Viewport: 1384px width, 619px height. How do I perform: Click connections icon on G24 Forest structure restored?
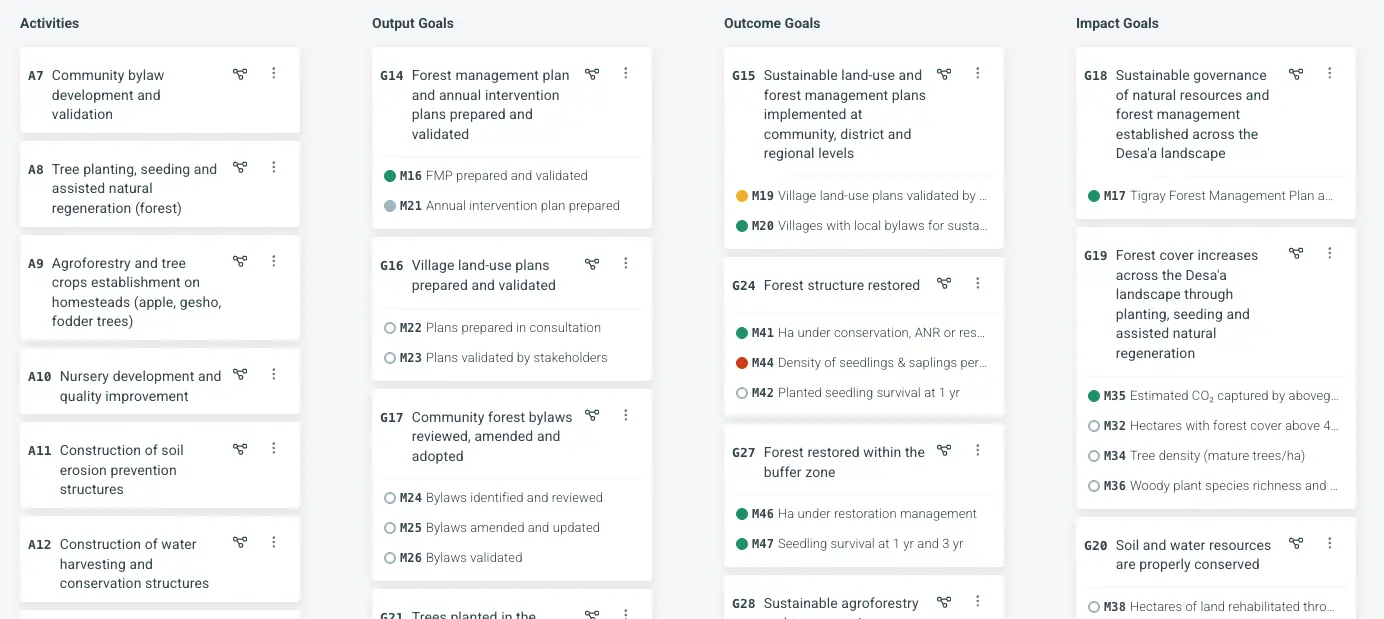coord(944,283)
